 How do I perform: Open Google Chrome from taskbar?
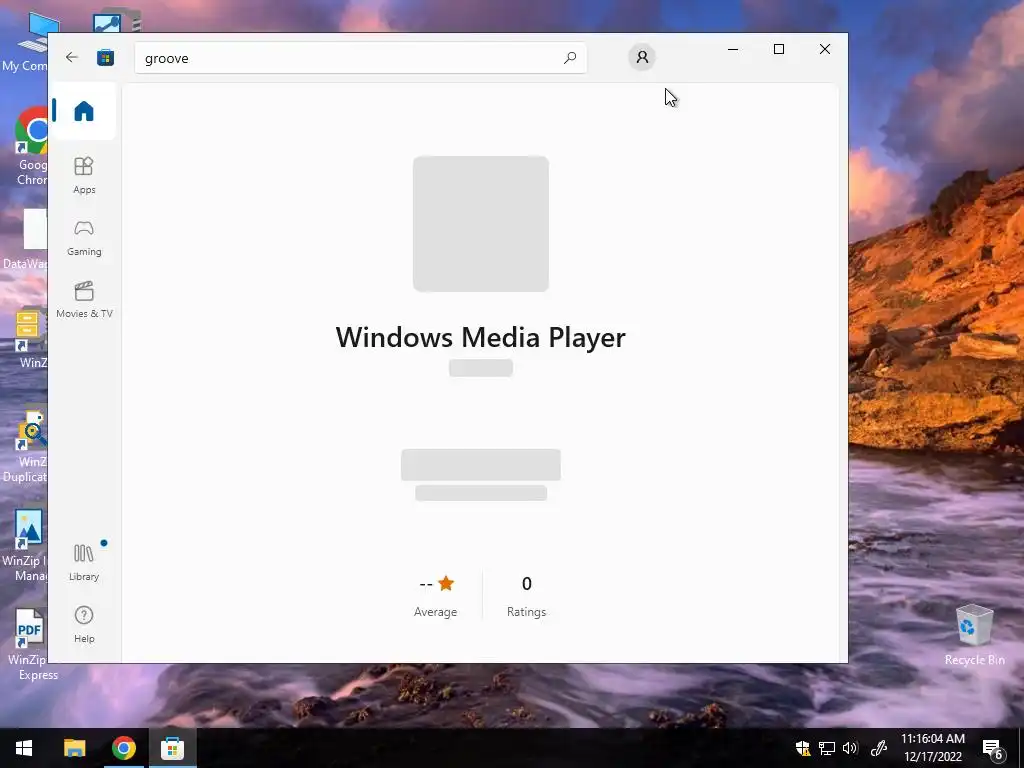click(x=123, y=748)
